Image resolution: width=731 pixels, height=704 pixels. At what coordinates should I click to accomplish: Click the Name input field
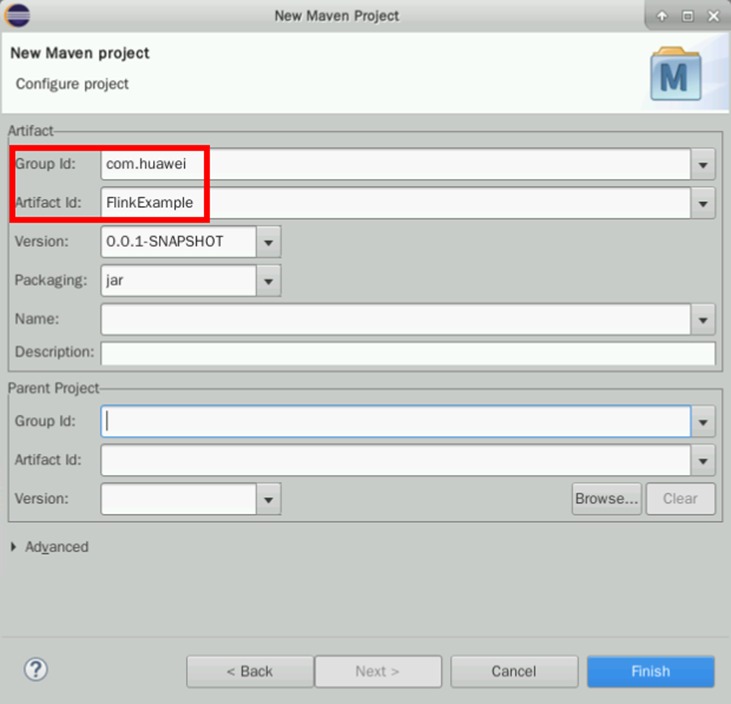pyautogui.click(x=395, y=320)
